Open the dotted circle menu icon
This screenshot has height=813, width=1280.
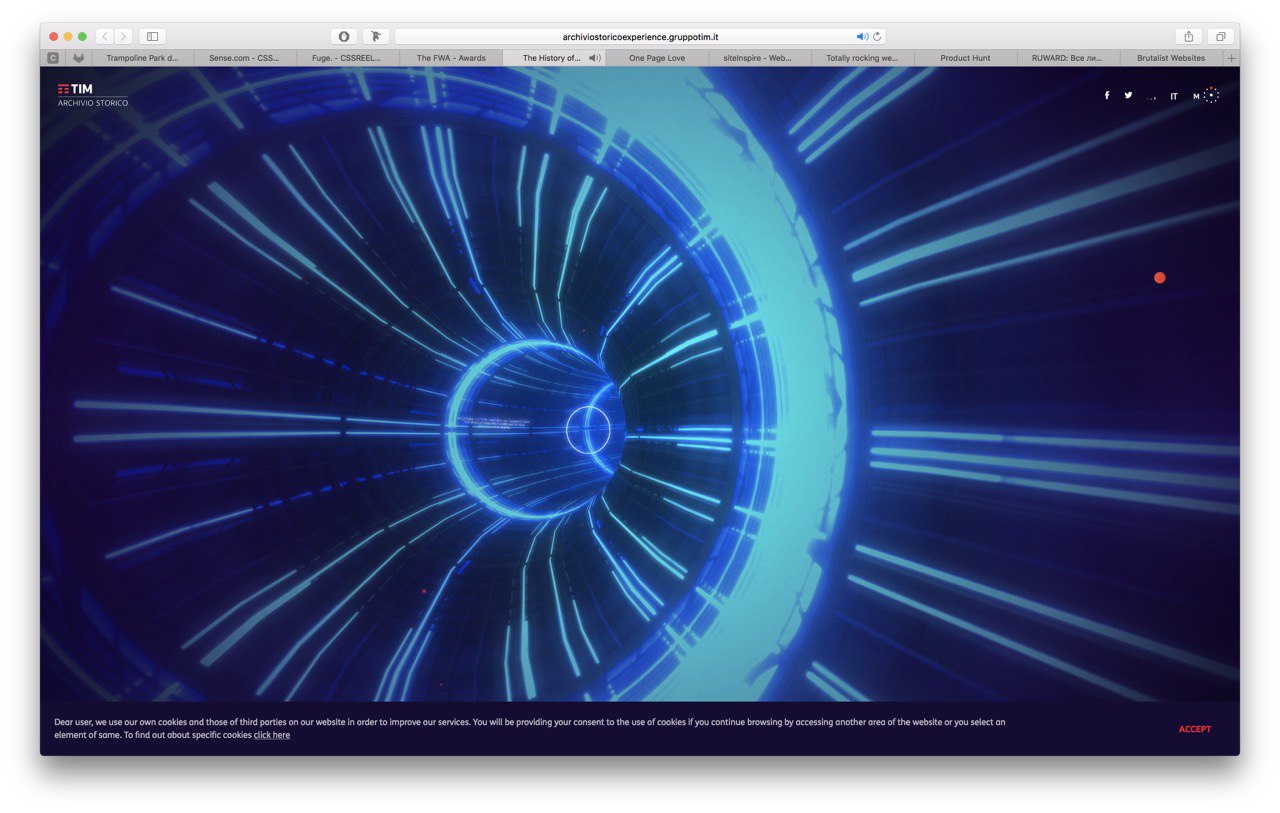click(1211, 95)
